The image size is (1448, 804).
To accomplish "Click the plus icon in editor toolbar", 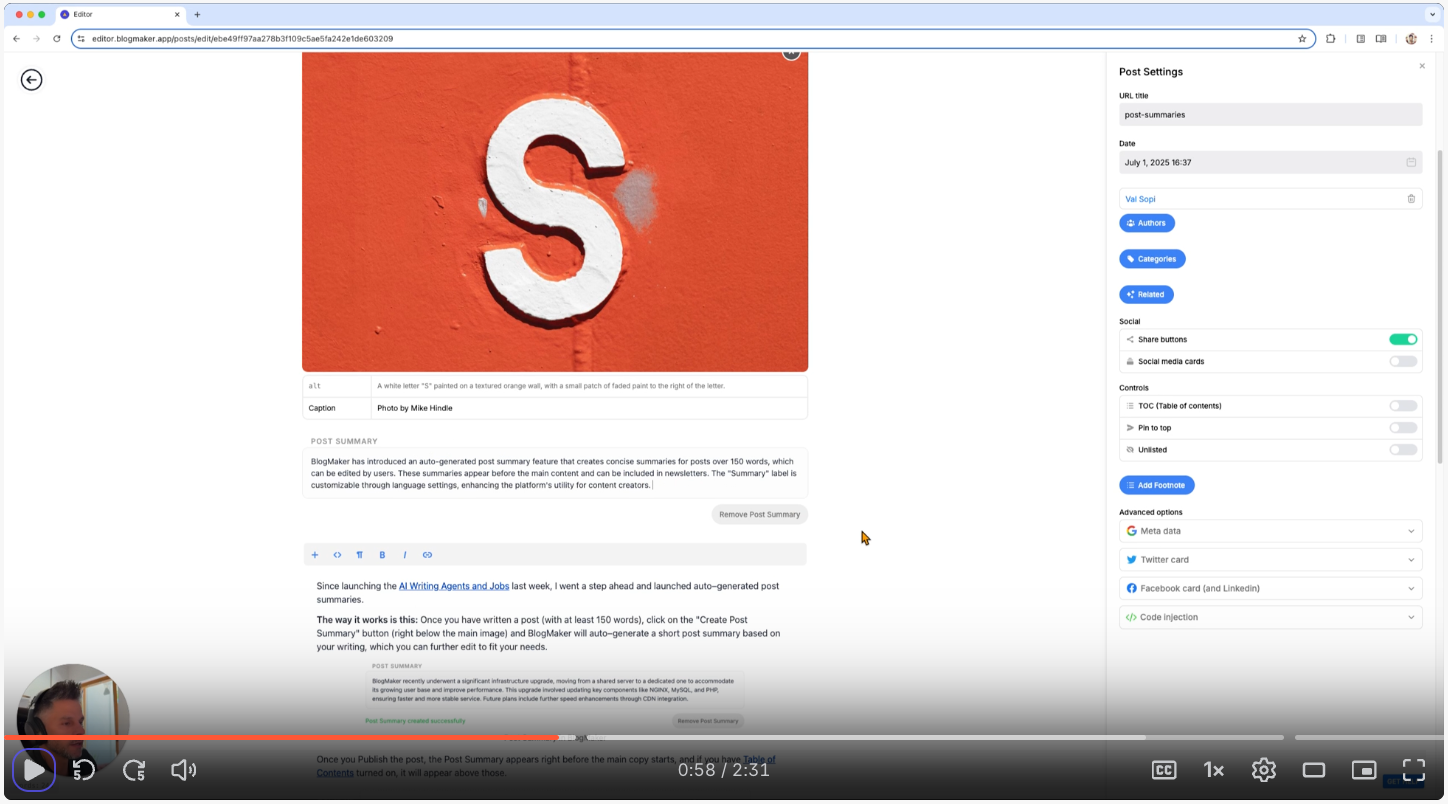I will tap(315, 555).
